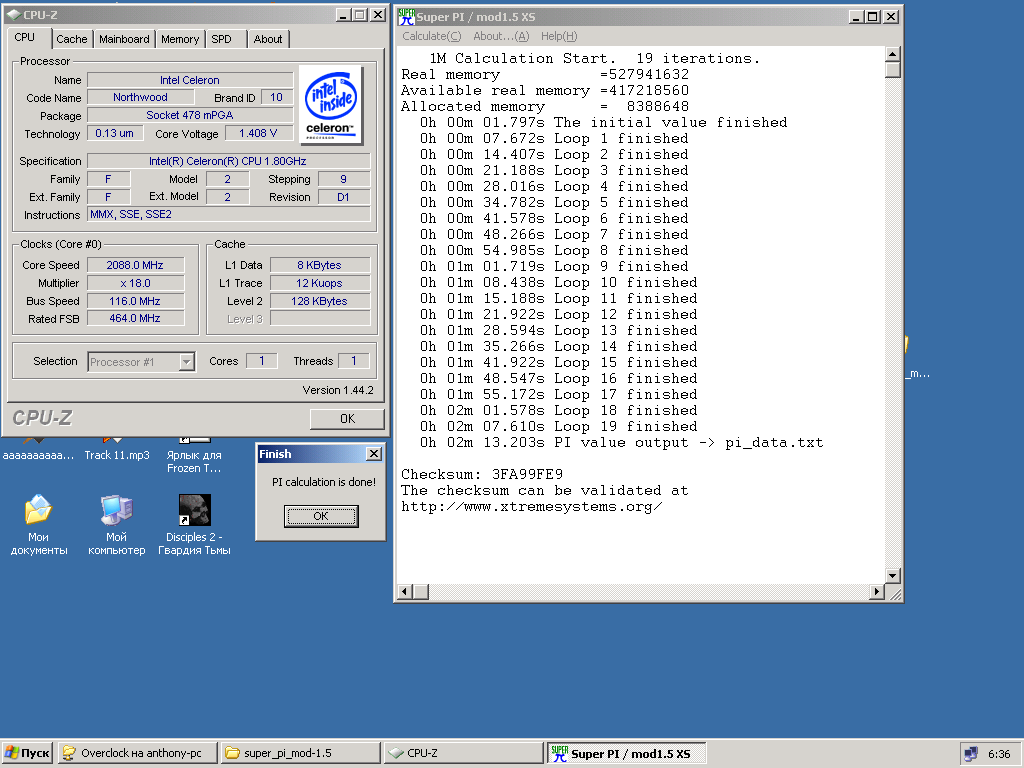
Task: Switch to CPU-Z taskbar button
Action: click(x=464, y=753)
